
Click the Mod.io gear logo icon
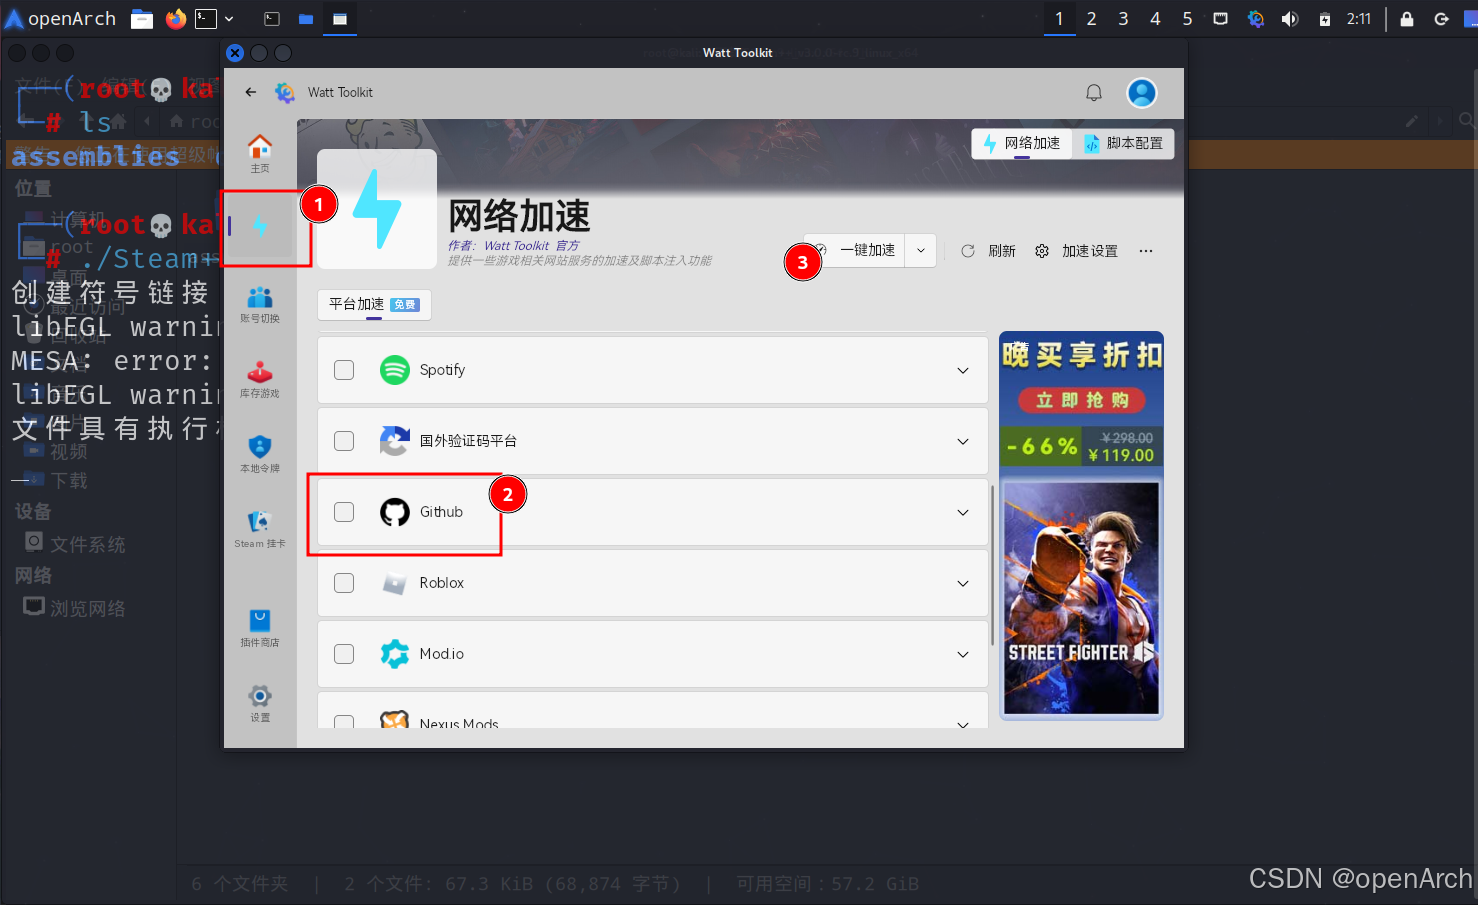395,654
